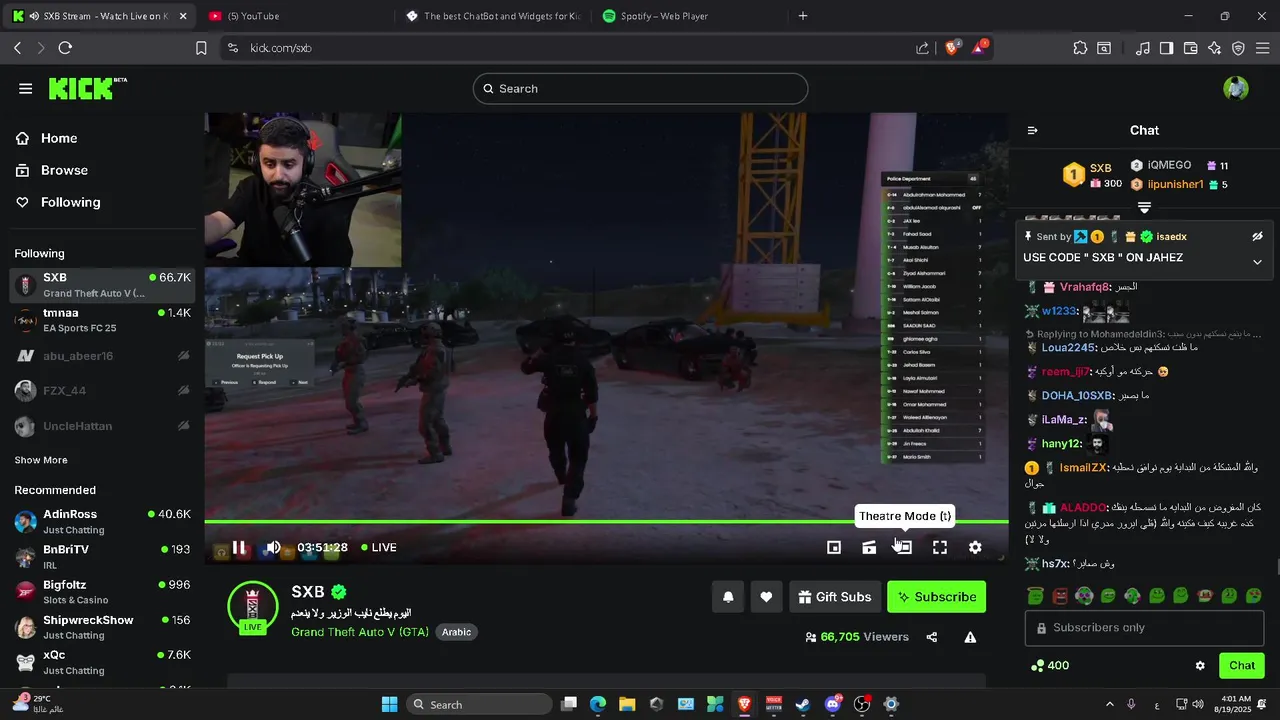Viewport: 1280px width, 720px height.
Task: Toggle notifications bell for SXB
Action: point(728,597)
